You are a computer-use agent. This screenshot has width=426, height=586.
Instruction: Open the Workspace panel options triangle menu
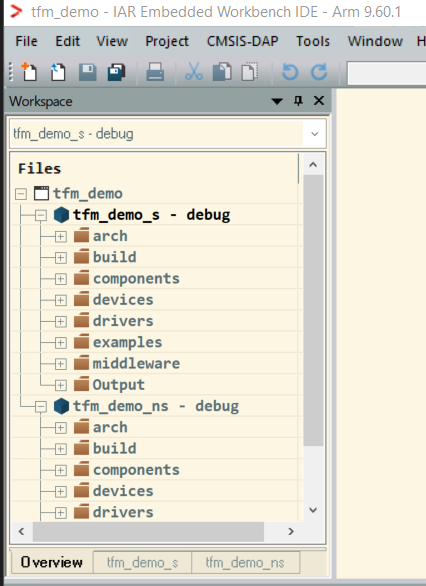[277, 101]
